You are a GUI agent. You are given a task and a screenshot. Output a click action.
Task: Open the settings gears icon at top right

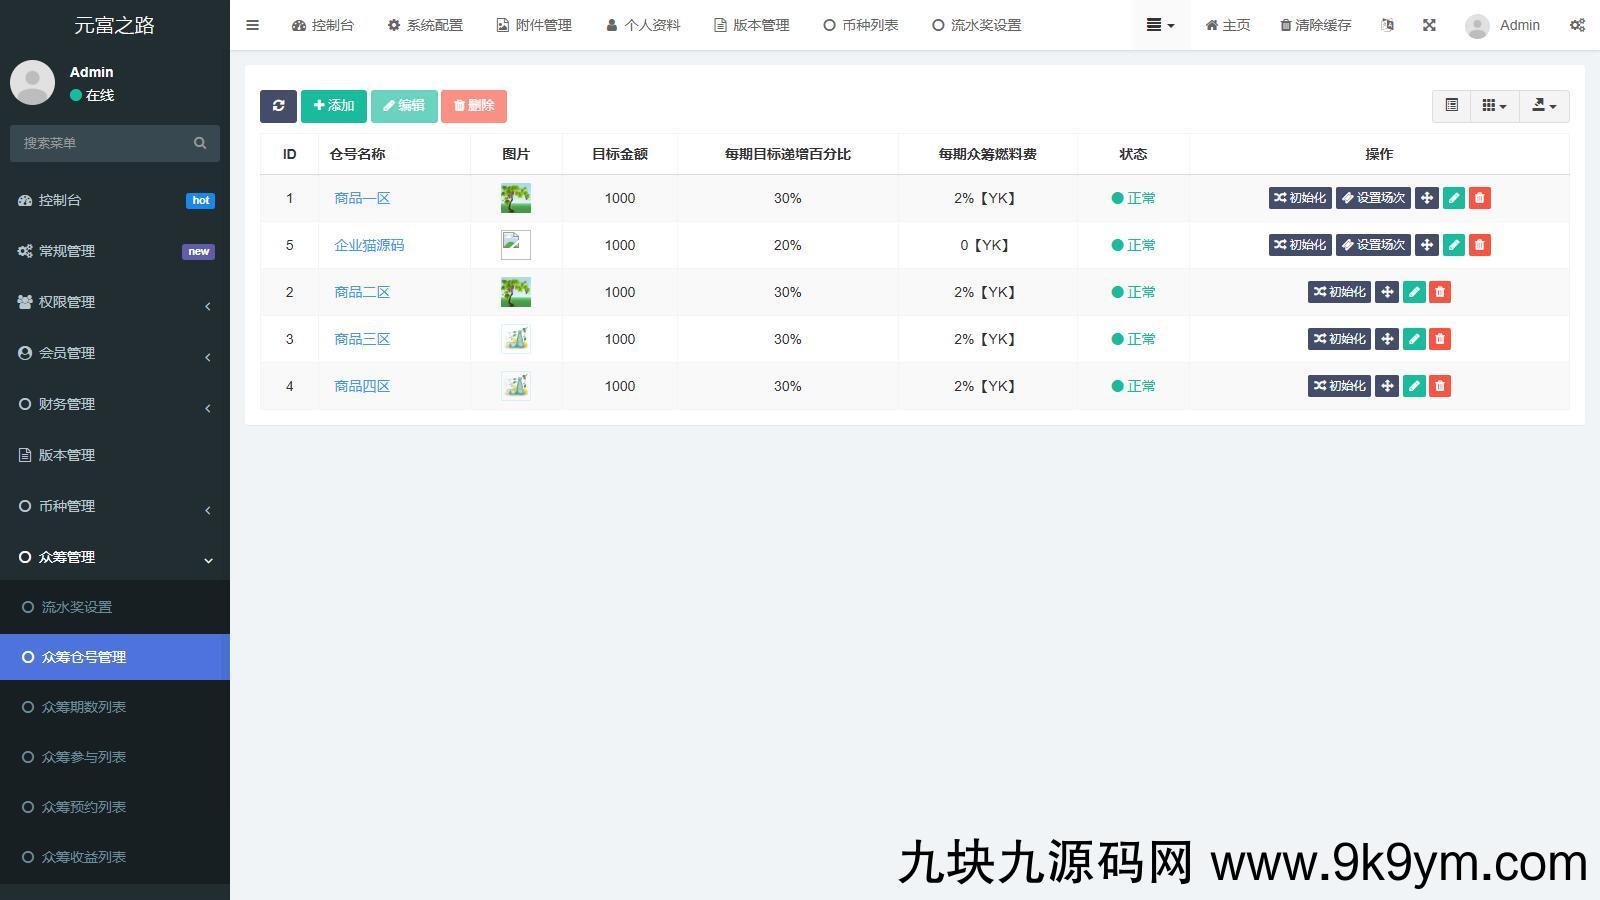pyautogui.click(x=1577, y=25)
